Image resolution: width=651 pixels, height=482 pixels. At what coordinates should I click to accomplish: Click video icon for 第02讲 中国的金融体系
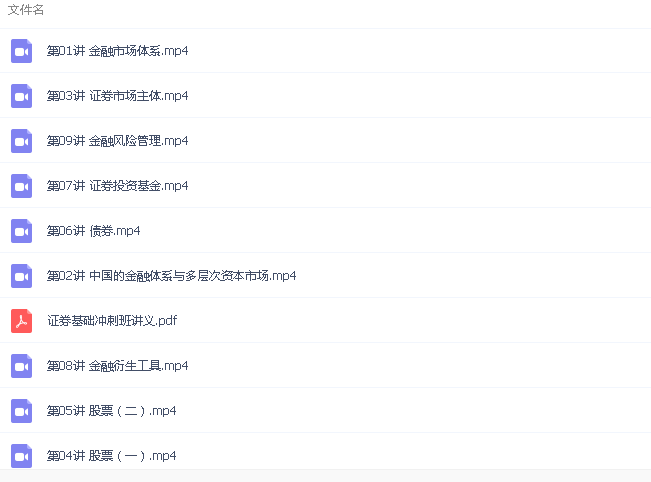pos(22,276)
